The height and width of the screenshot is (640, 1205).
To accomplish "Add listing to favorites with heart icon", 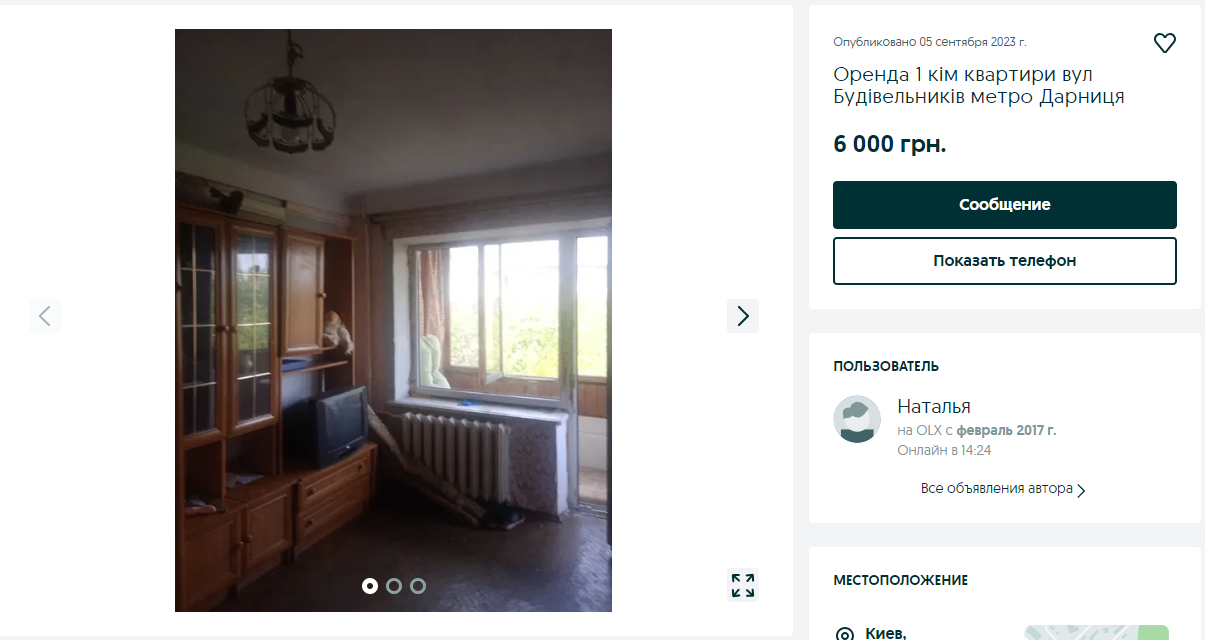I will tap(1164, 43).
